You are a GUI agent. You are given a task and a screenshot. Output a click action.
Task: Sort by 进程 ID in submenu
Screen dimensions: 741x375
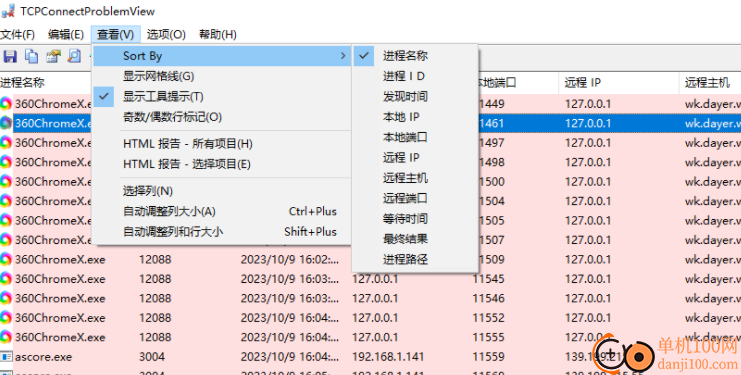415,76
